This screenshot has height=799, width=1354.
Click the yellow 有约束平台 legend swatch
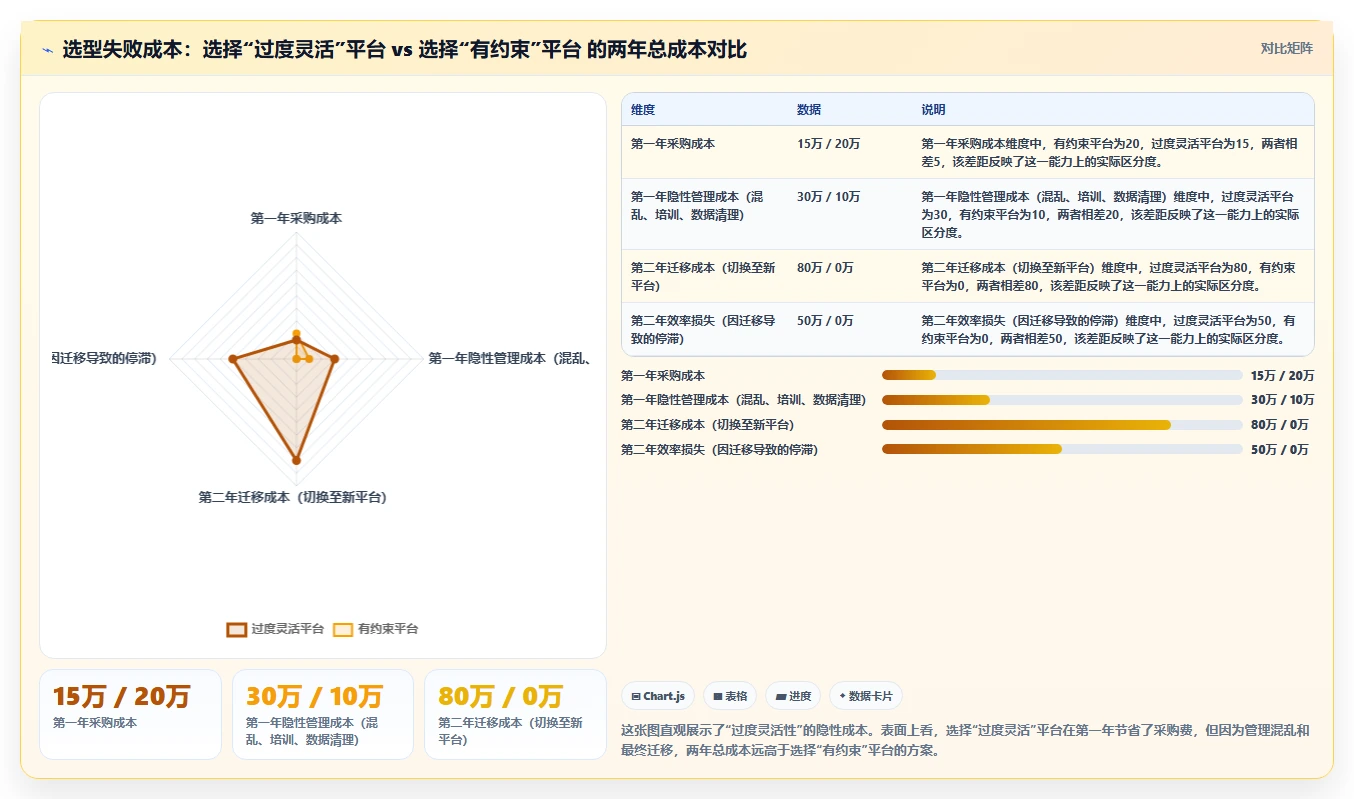[x=343, y=629]
